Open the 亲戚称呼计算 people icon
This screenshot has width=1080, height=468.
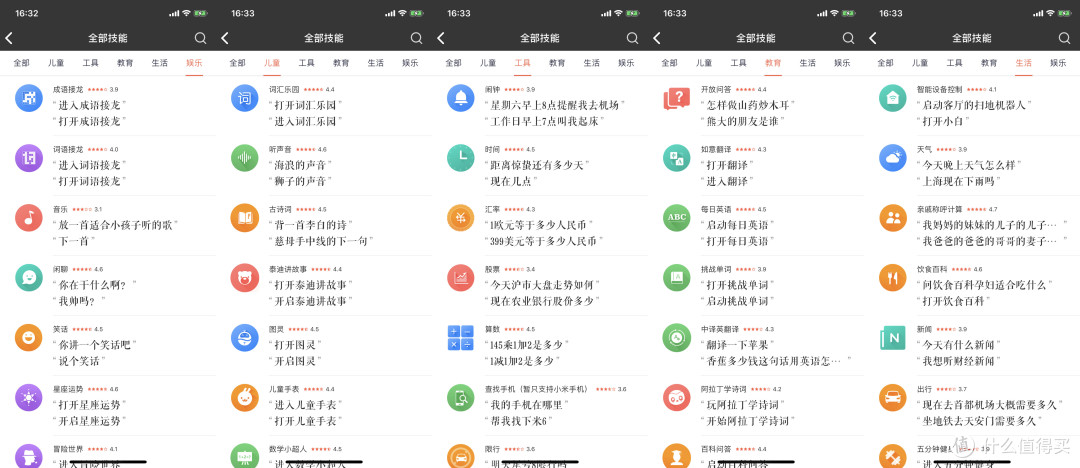tap(893, 217)
